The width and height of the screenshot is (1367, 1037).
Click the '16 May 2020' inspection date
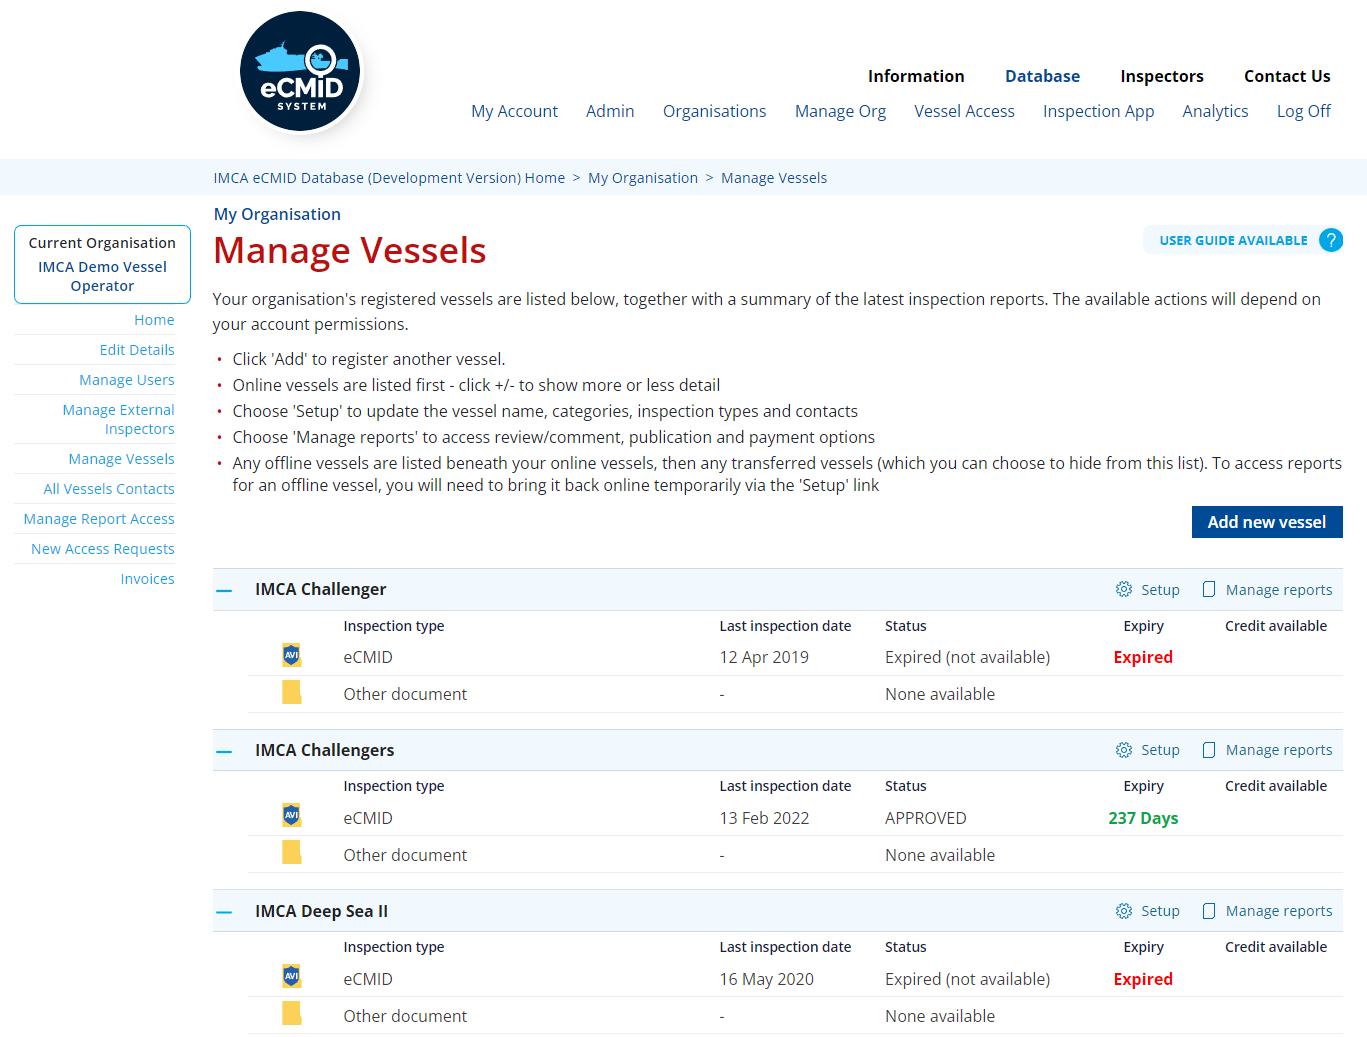coord(767,979)
